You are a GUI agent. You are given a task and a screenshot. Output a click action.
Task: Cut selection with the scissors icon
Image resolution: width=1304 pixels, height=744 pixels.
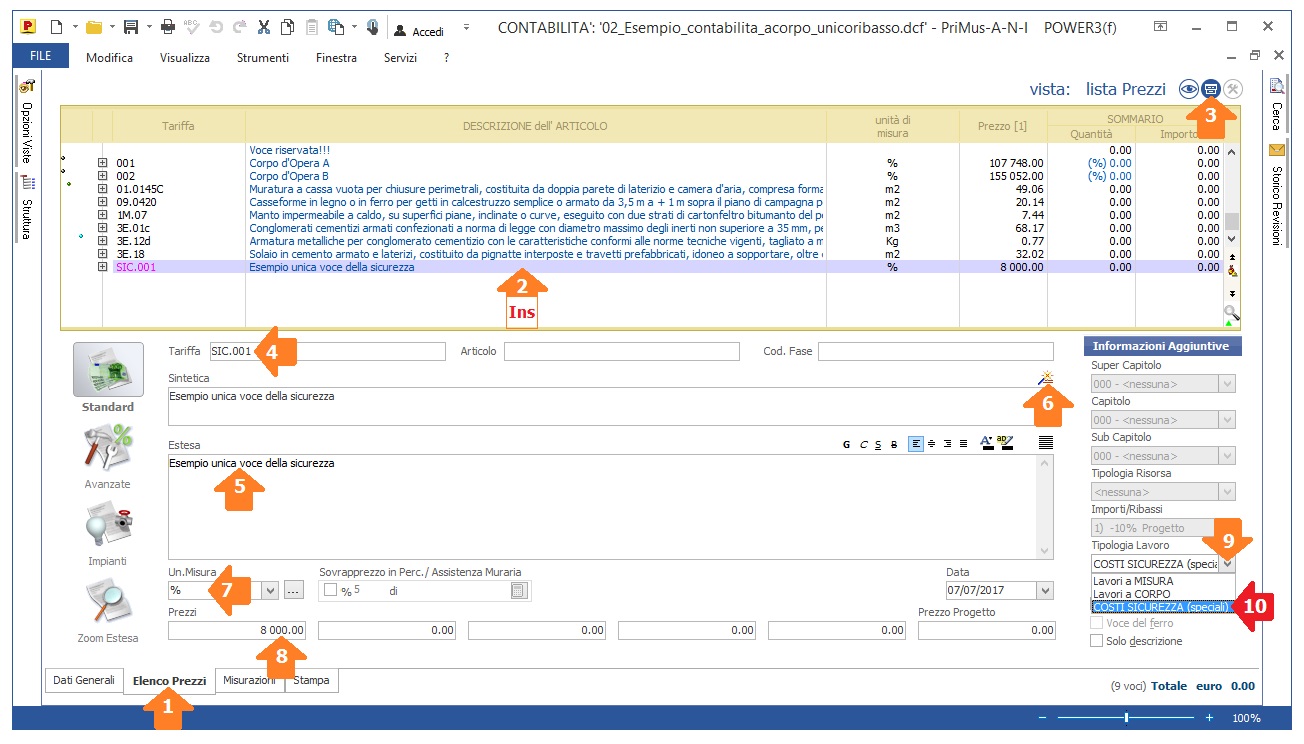(x=264, y=28)
